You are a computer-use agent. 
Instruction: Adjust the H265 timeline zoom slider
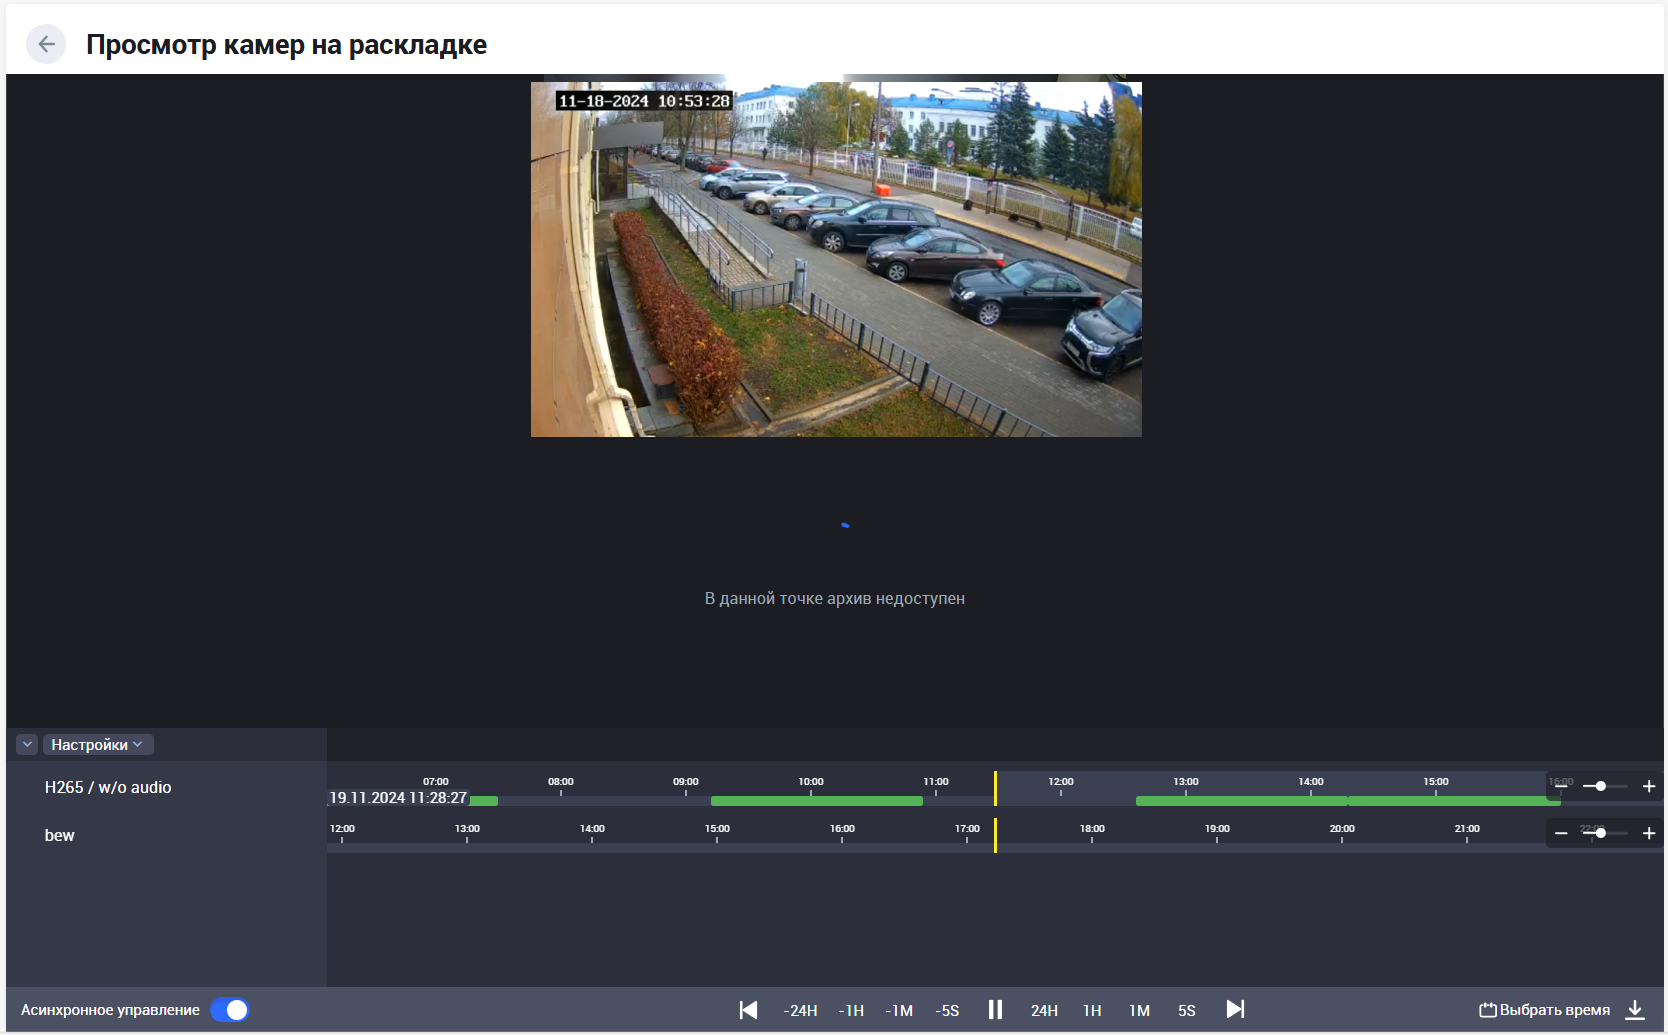click(x=1601, y=787)
